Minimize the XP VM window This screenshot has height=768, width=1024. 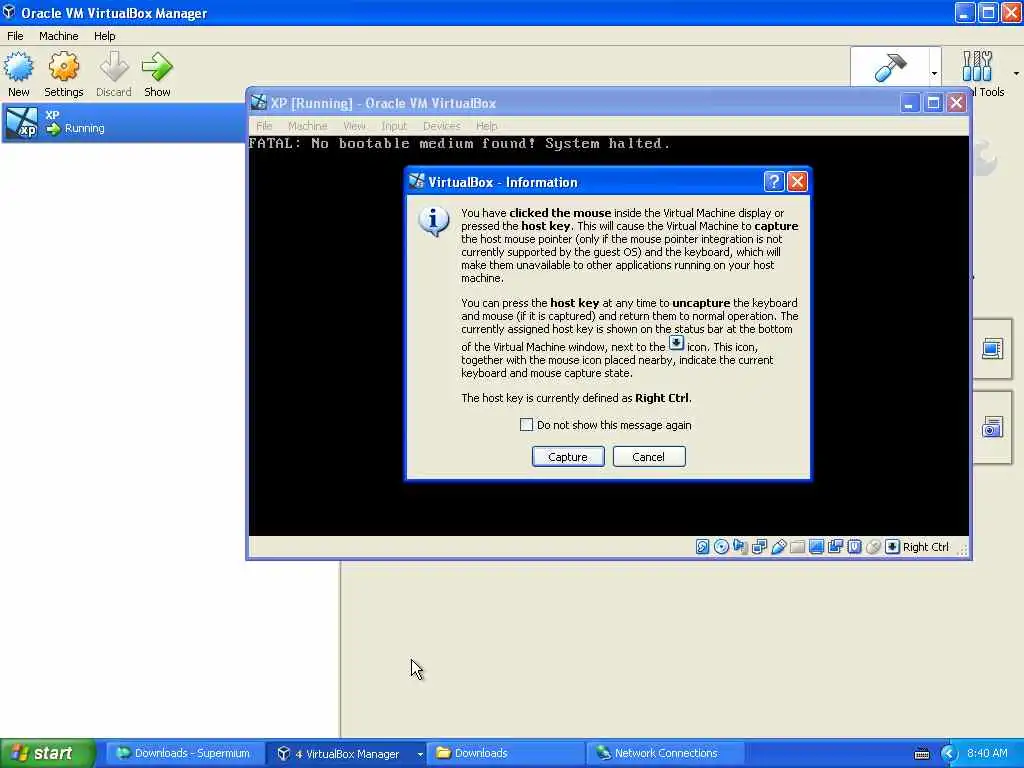point(909,103)
